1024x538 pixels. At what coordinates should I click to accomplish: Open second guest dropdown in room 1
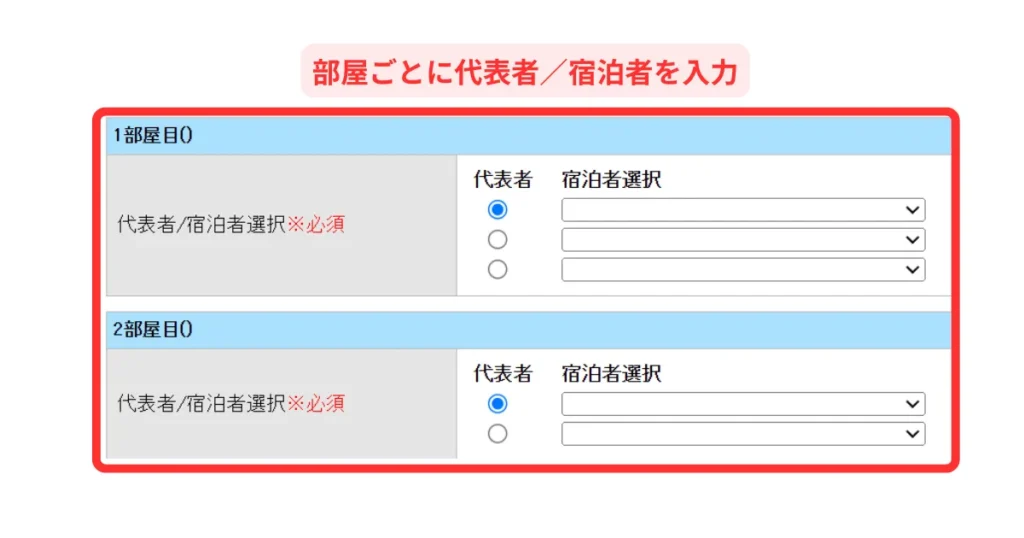tap(743, 240)
